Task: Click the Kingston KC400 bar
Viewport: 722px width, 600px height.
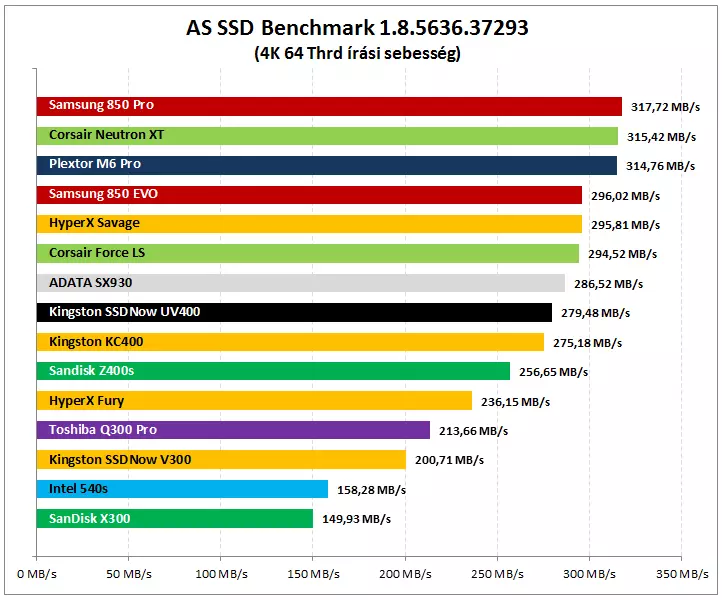Action: [x=290, y=342]
